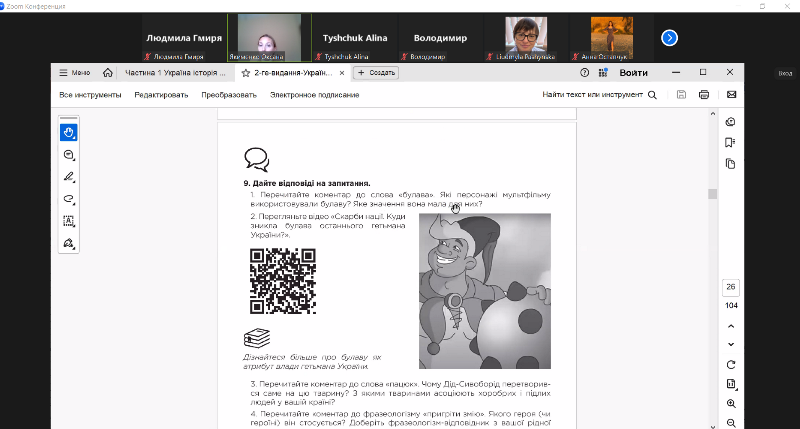Click the Войти sign-in button
Image resolution: width=800 pixels, height=429 pixels.
click(633, 73)
